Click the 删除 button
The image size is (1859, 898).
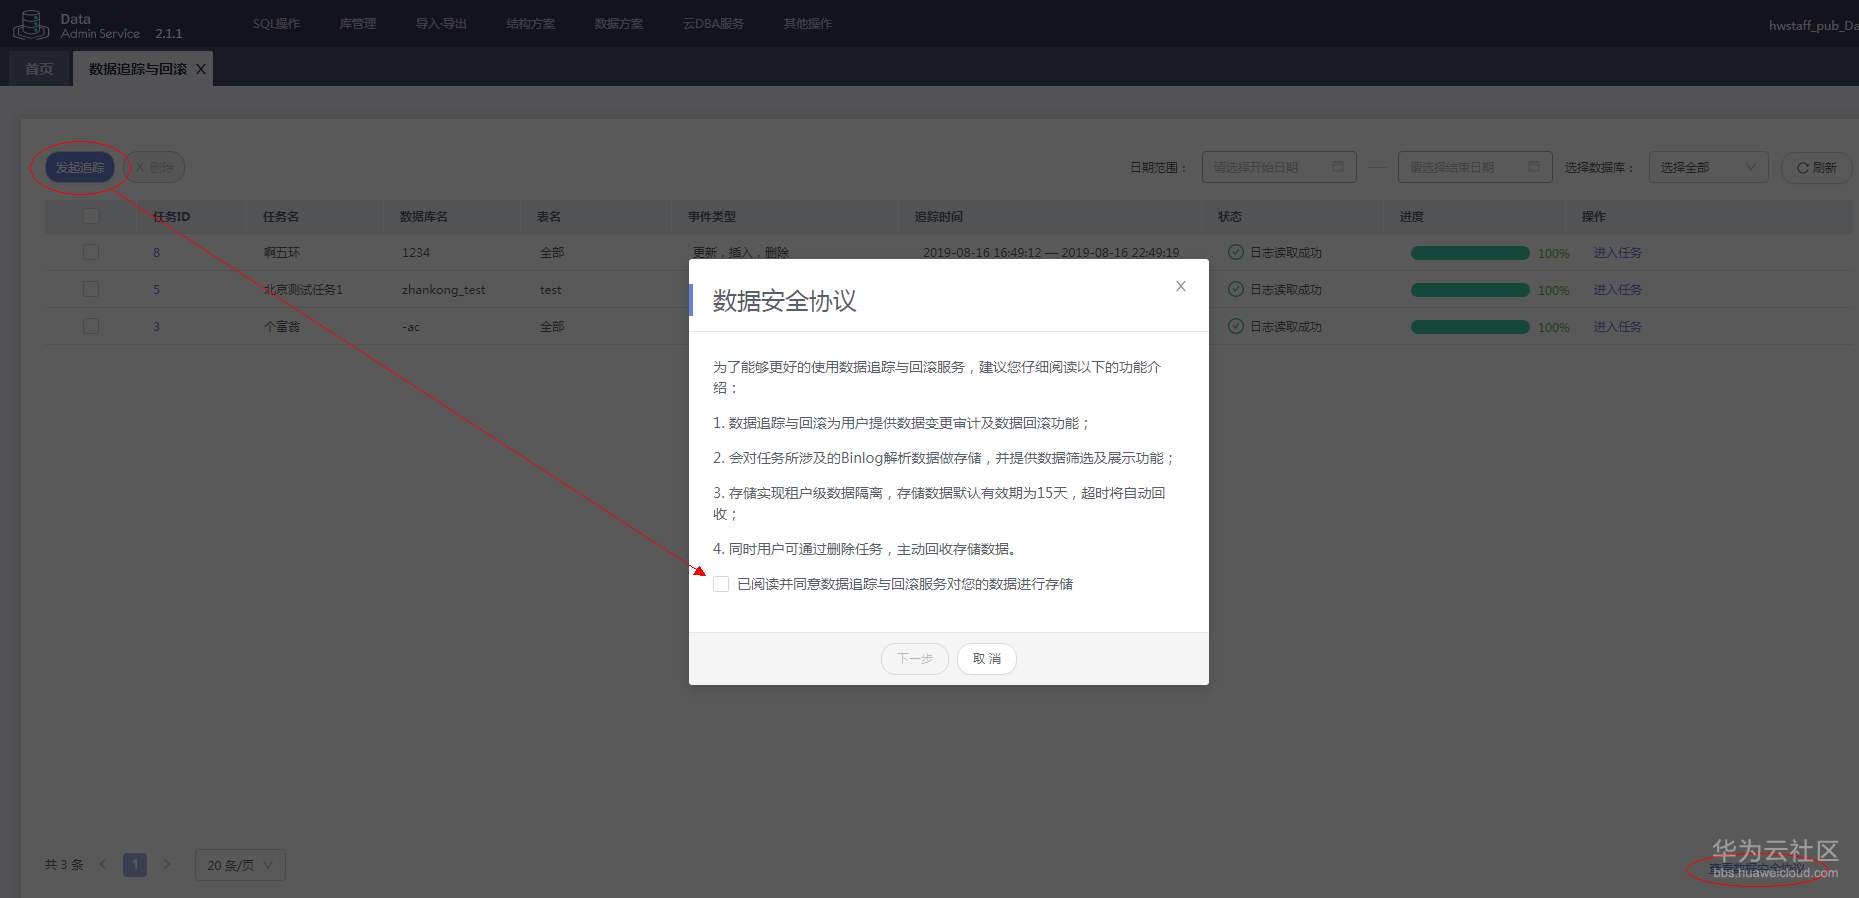click(x=154, y=167)
